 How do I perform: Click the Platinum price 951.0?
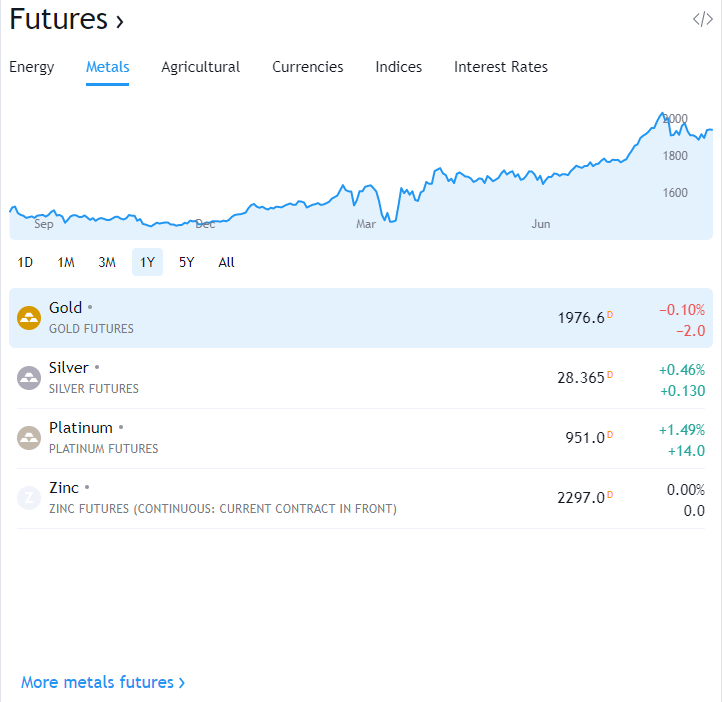(x=585, y=438)
